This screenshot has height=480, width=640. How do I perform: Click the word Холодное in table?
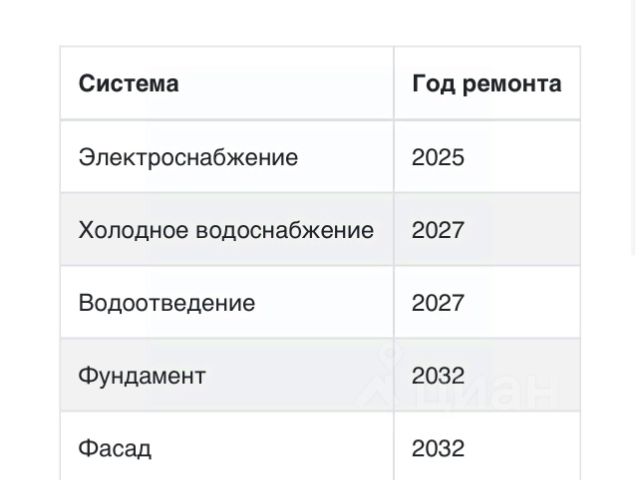point(133,230)
